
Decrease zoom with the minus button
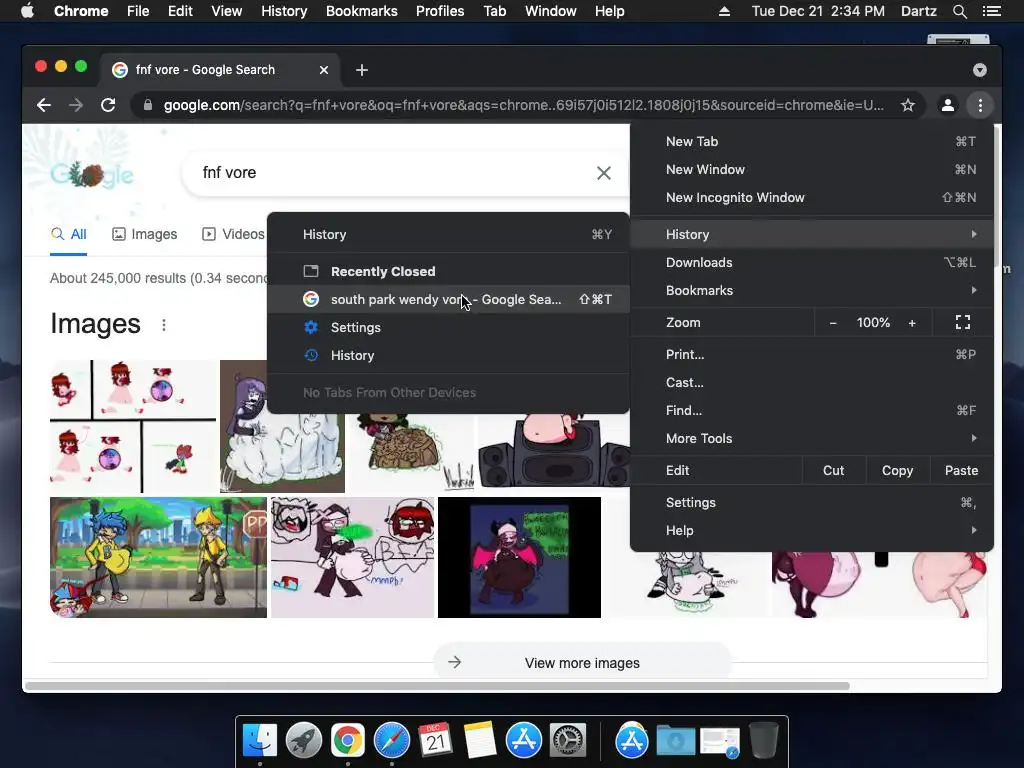(x=833, y=323)
